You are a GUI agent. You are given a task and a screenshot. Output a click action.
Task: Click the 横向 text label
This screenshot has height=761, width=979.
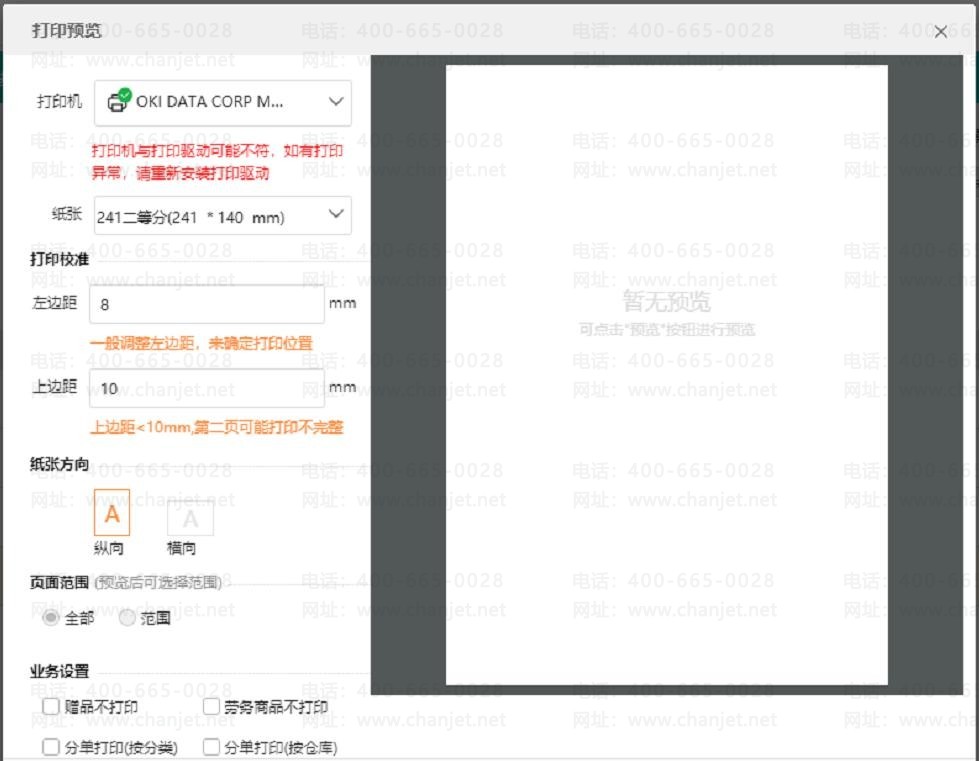[x=182, y=548]
